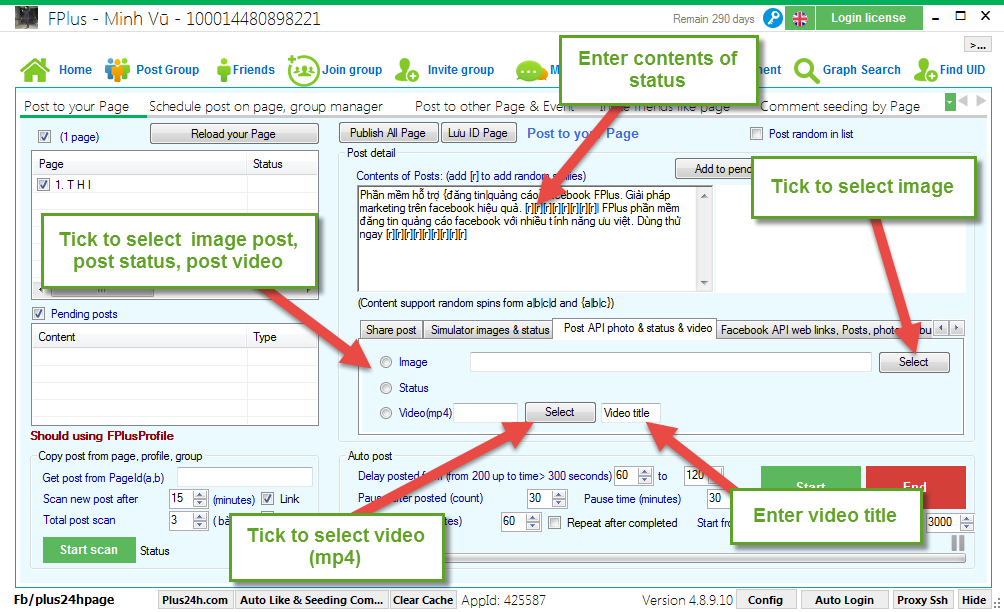Click the Graph Search magnifier icon
This screenshot has width=1004, height=612.
click(x=806, y=70)
